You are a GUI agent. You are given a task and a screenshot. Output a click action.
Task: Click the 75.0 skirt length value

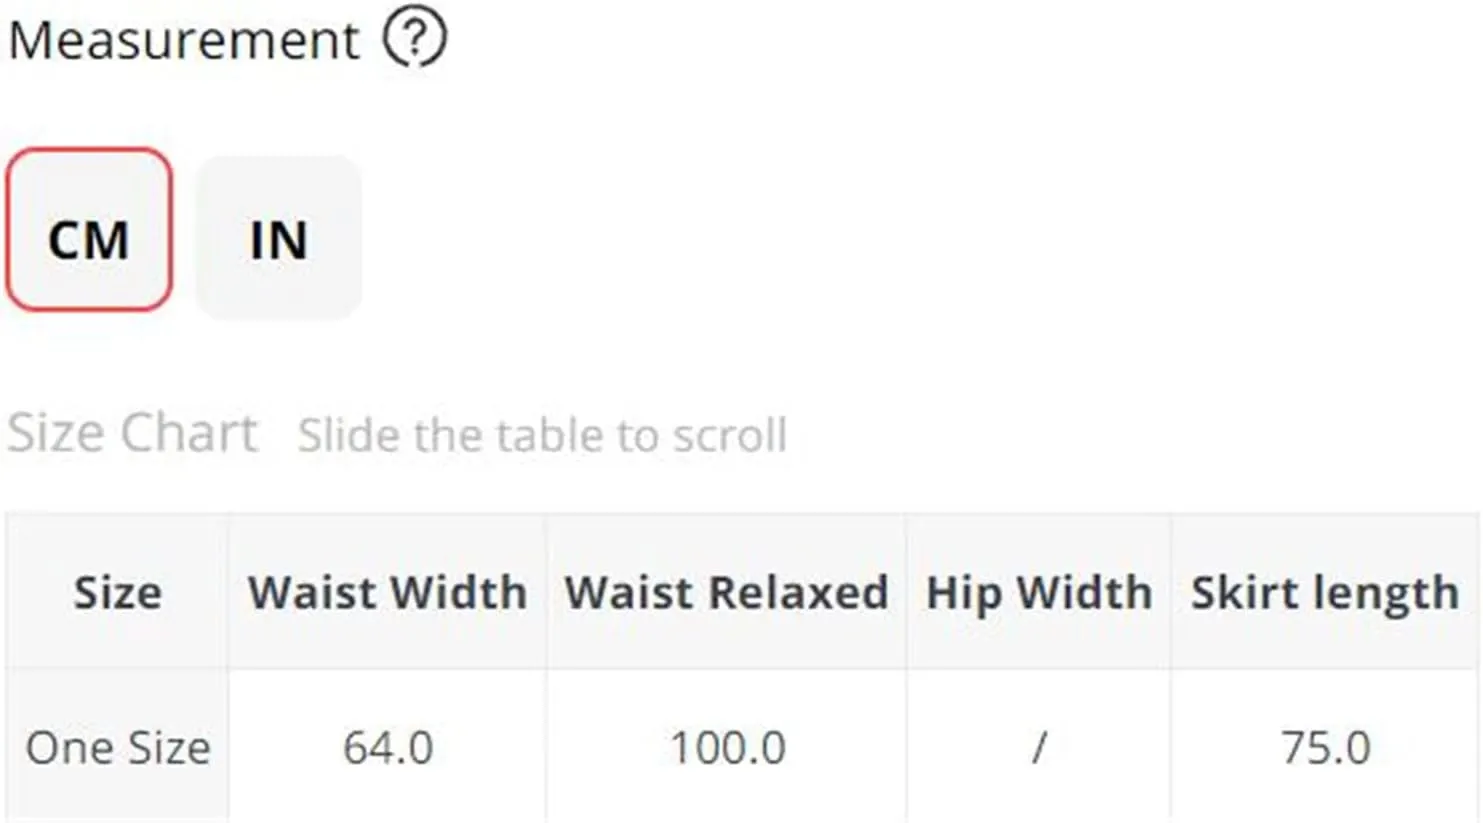coord(1325,747)
